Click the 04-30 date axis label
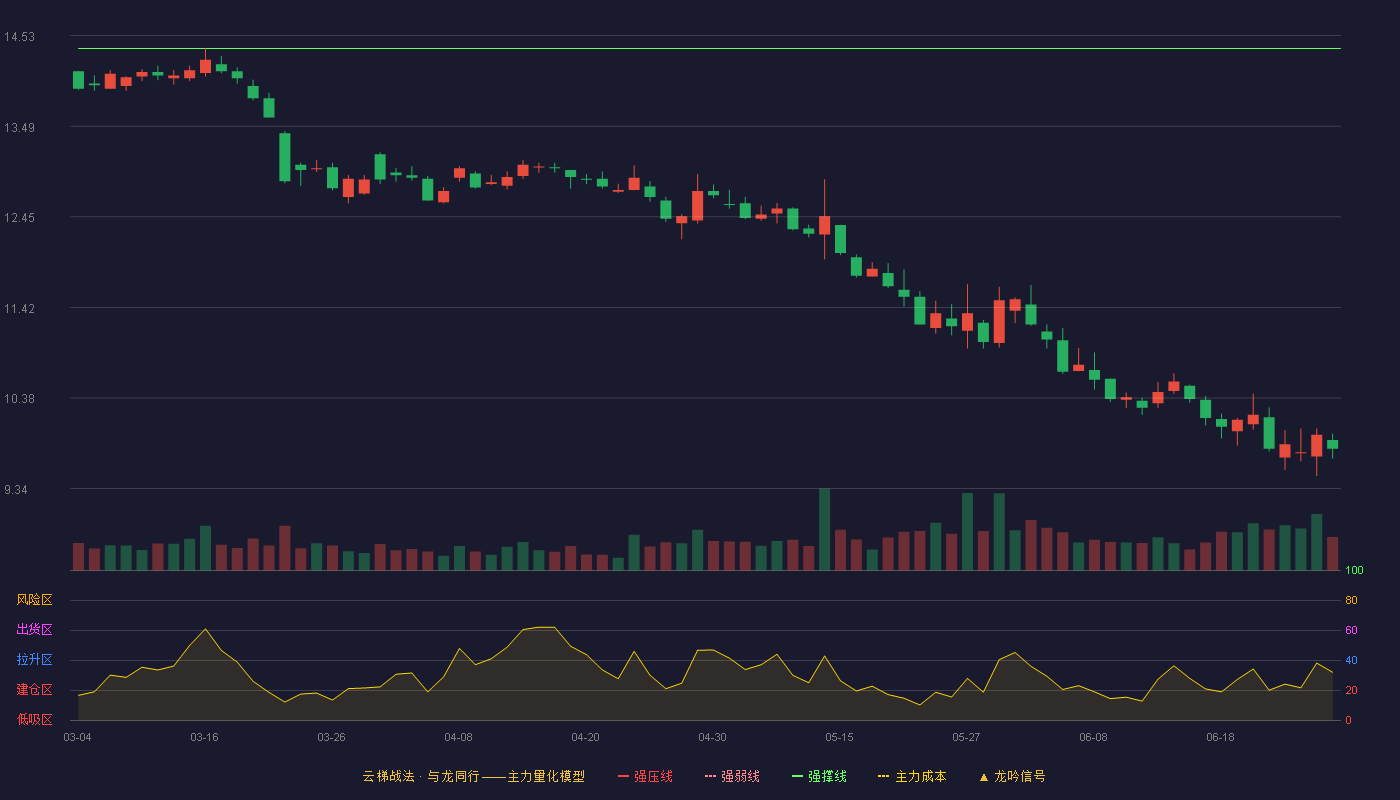Image resolution: width=1400 pixels, height=800 pixels. pyautogui.click(x=712, y=737)
